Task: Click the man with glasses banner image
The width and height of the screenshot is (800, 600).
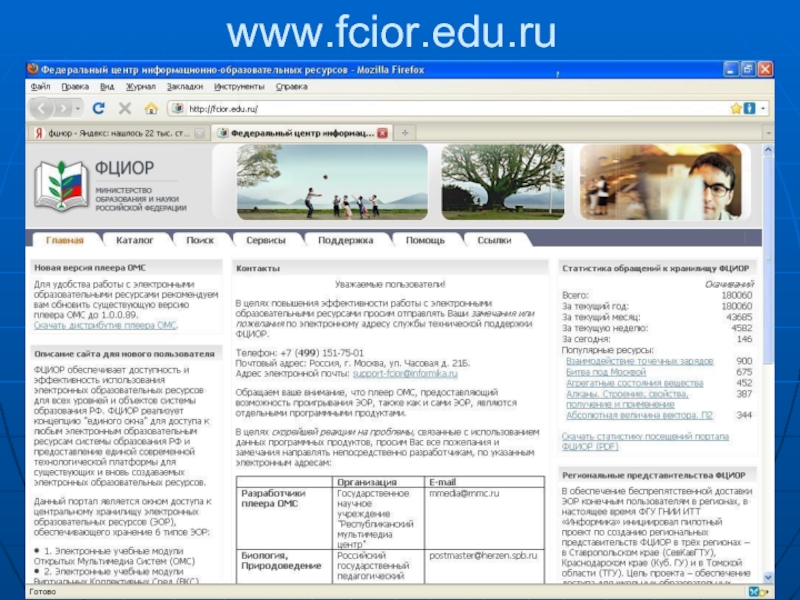Action: [x=660, y=182]
